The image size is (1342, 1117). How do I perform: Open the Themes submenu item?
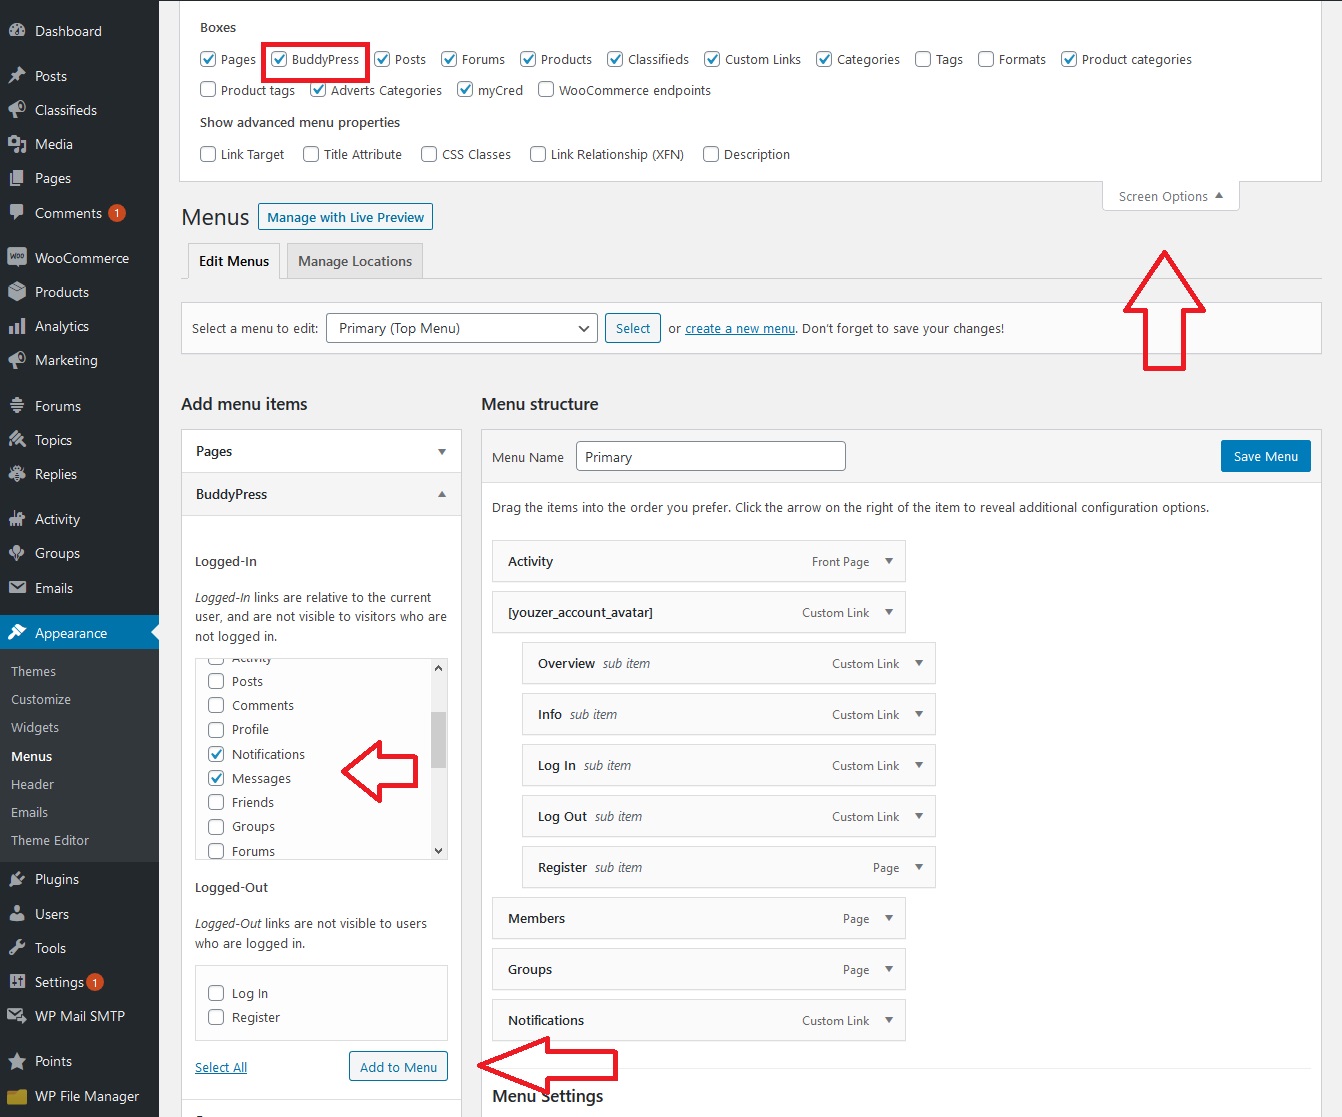click(34, 671)
